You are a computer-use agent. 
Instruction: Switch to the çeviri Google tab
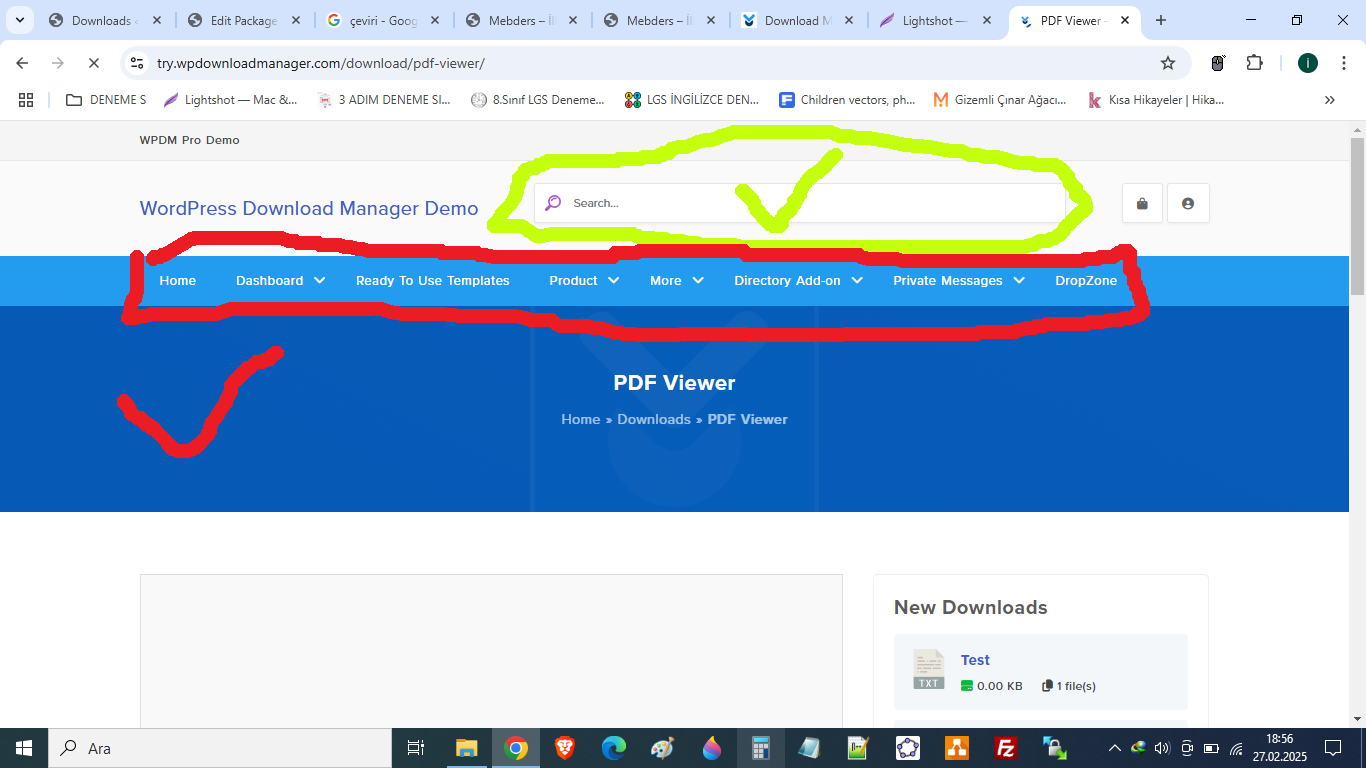[x=382, y=20]
